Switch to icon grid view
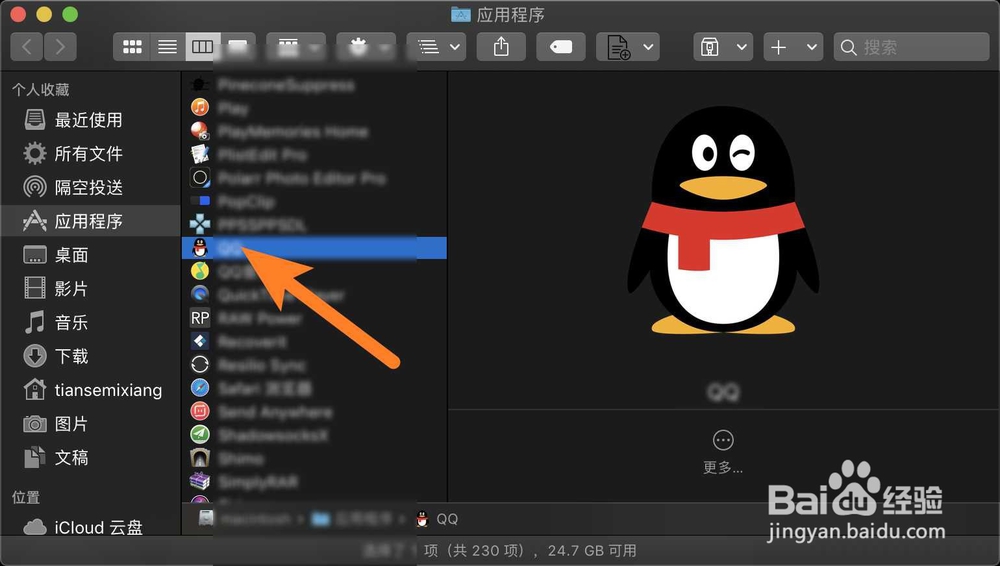 pos(132,47)
